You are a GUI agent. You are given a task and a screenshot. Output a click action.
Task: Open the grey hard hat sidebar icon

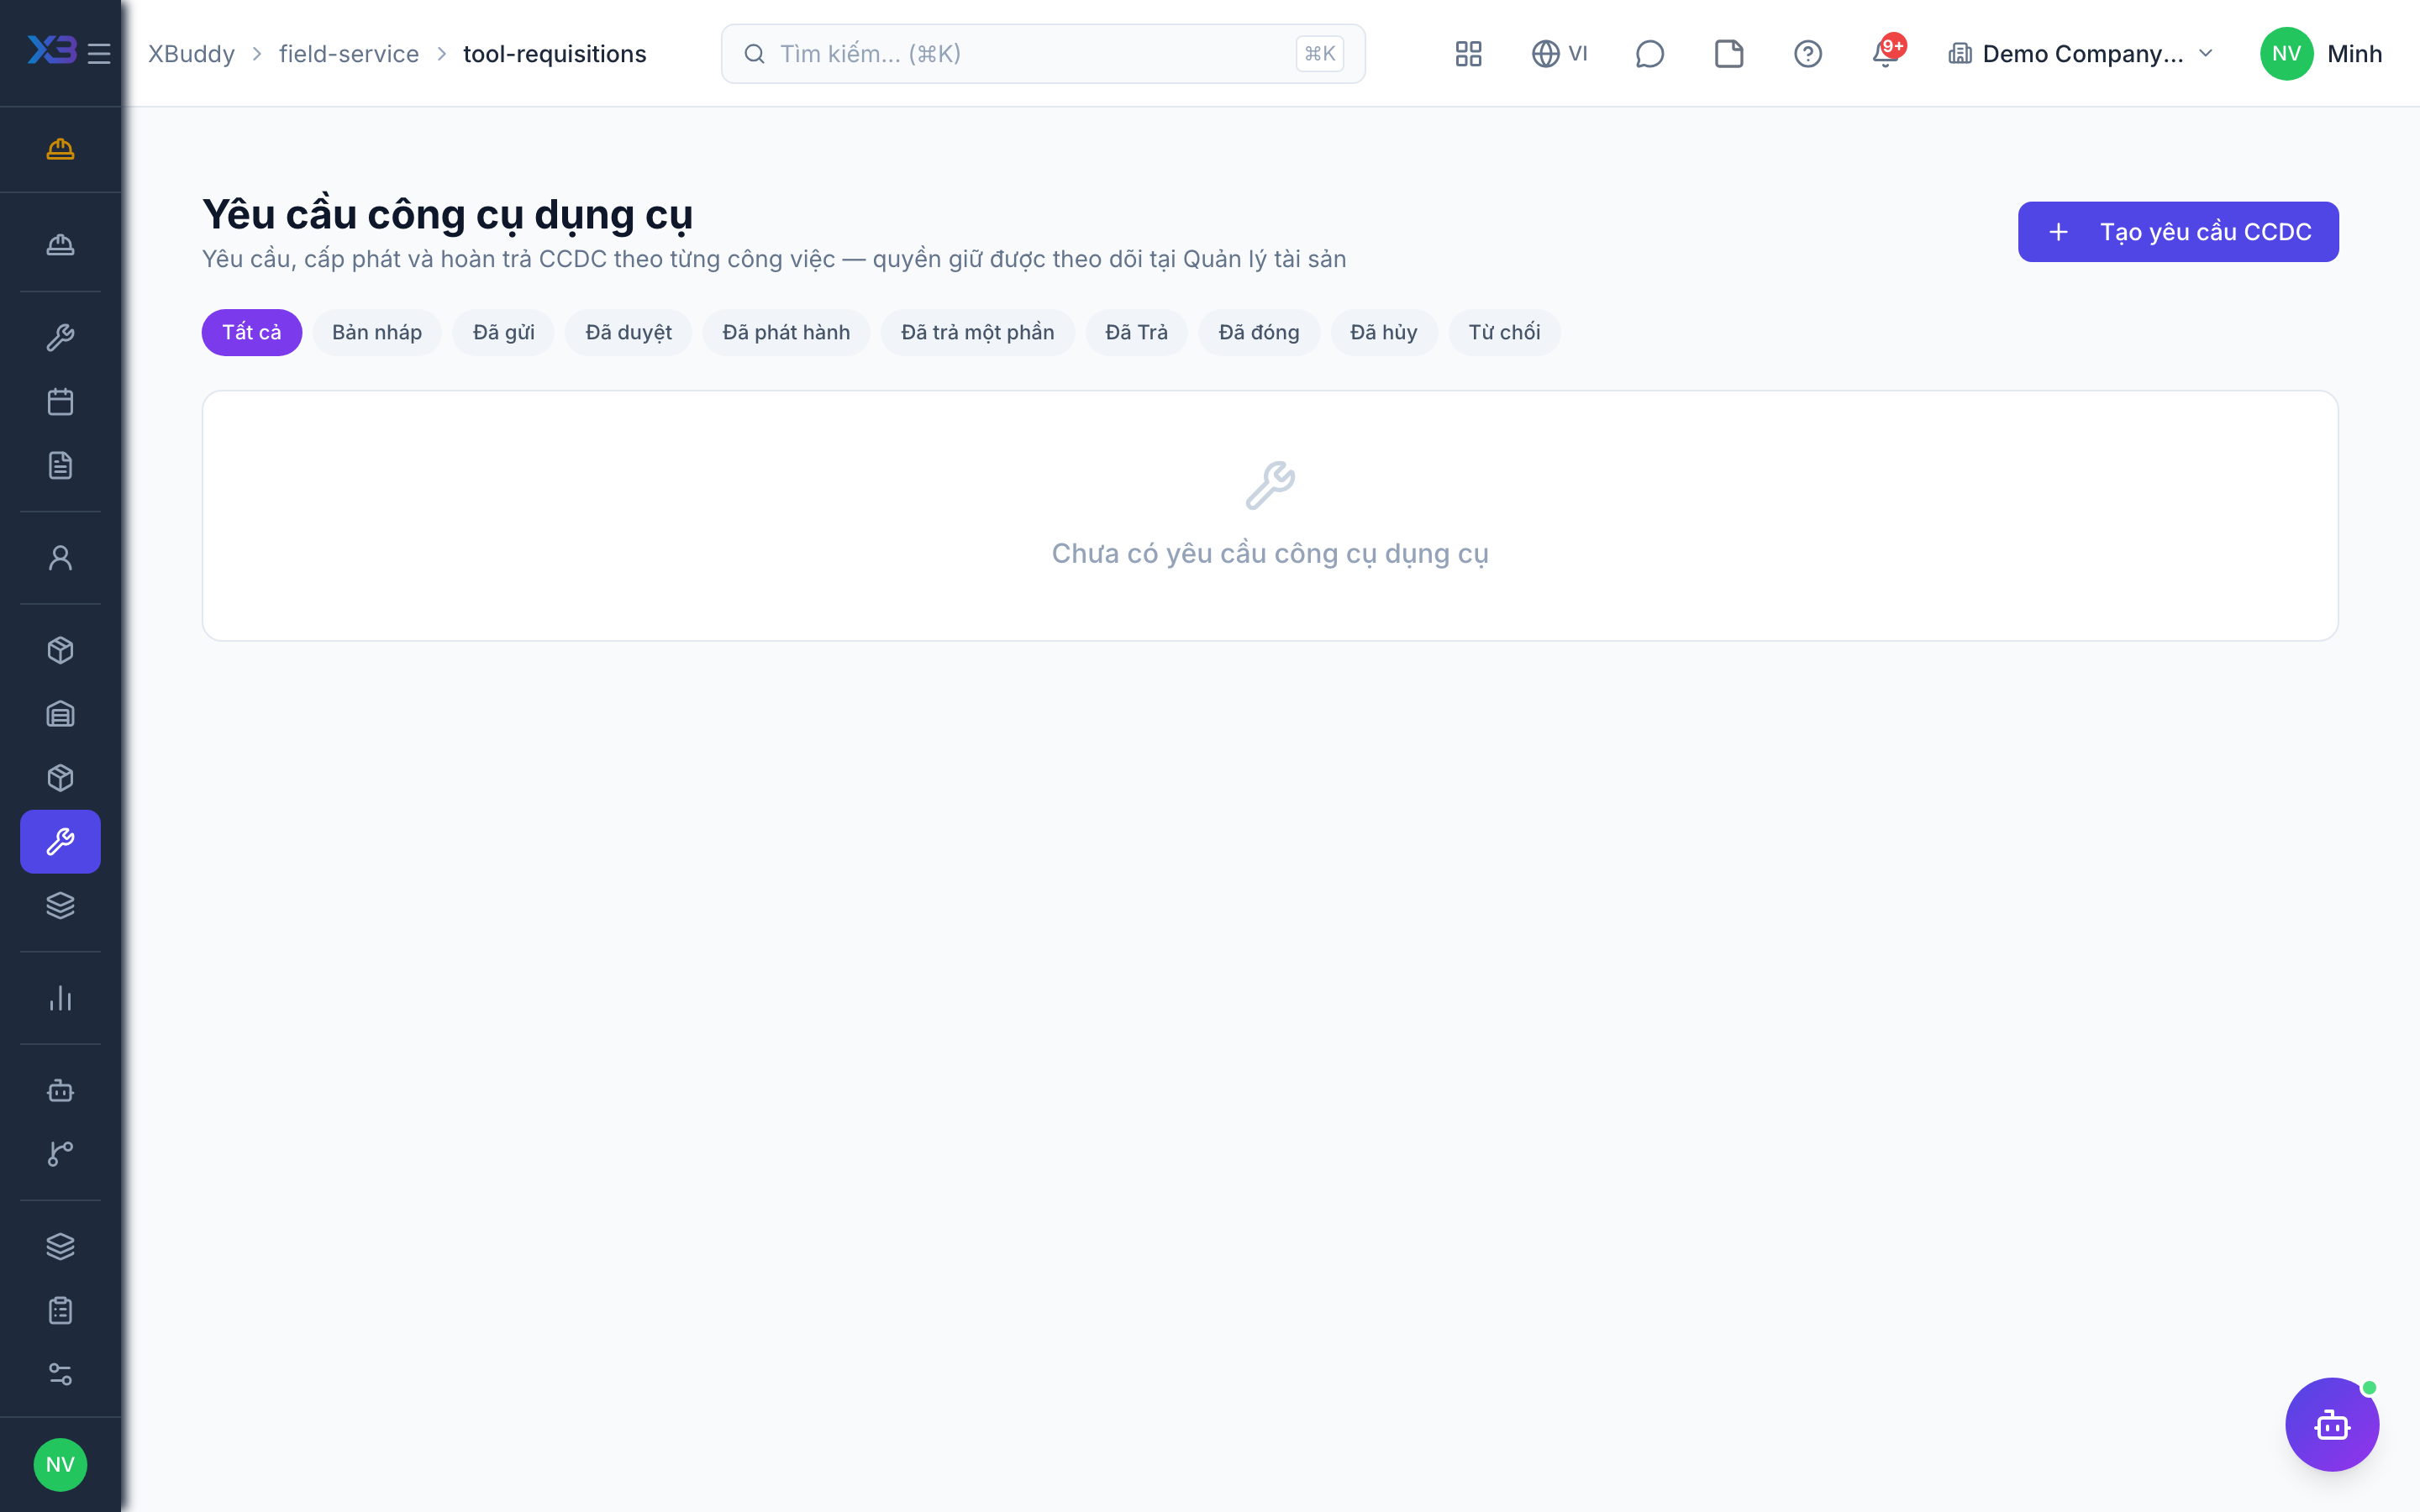click(60, 244)
